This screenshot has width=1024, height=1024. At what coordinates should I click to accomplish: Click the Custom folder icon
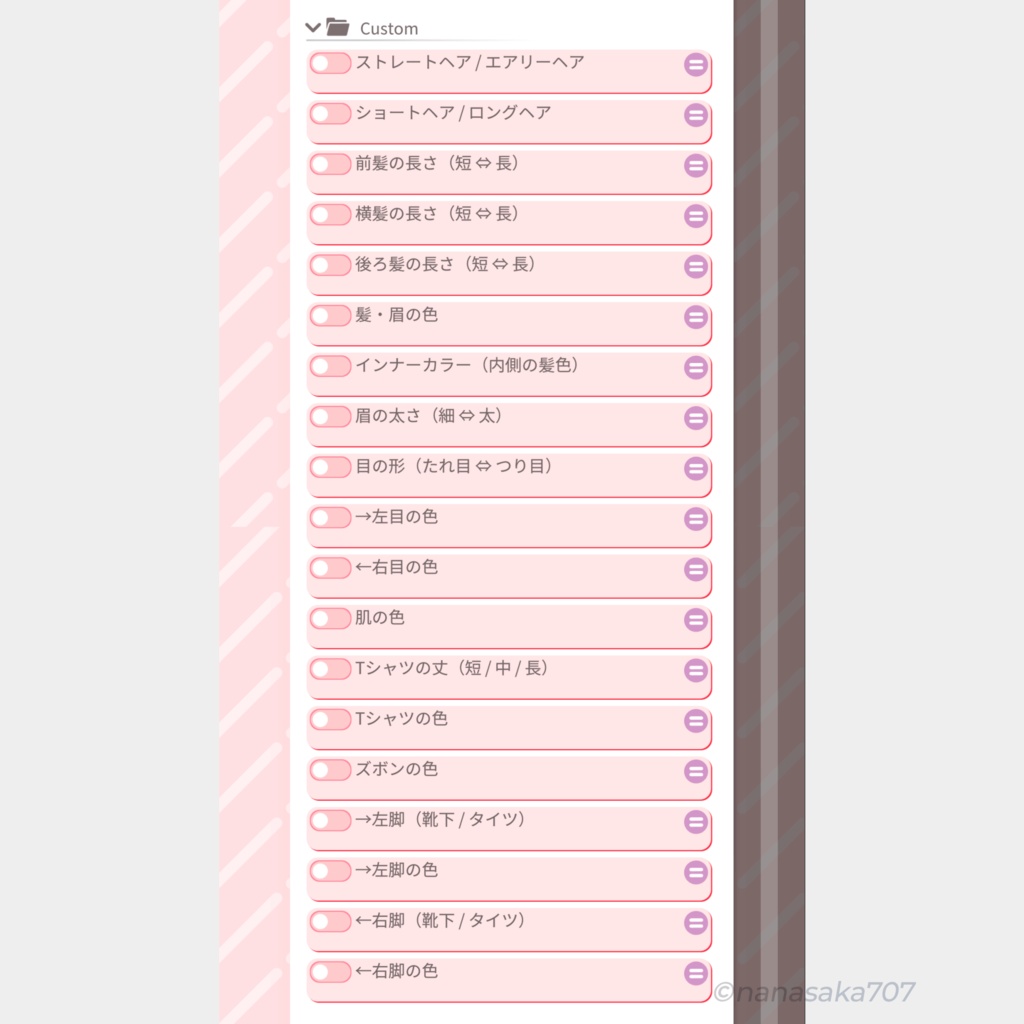click(x=337, y=27)
